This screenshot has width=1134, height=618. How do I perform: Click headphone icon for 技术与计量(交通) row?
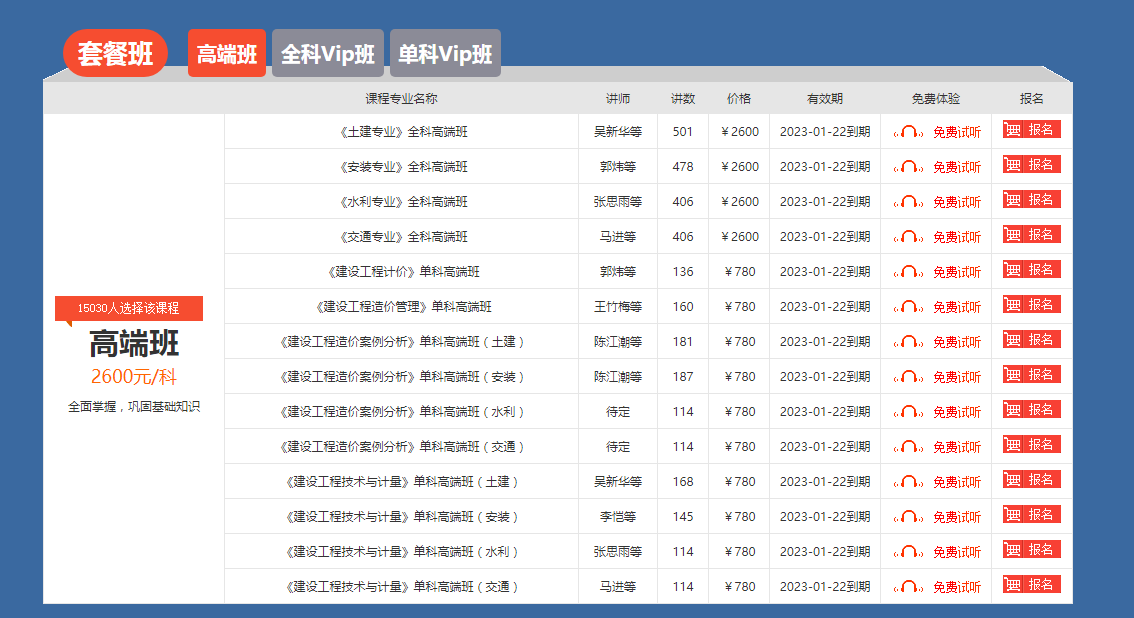pos(908,588)
